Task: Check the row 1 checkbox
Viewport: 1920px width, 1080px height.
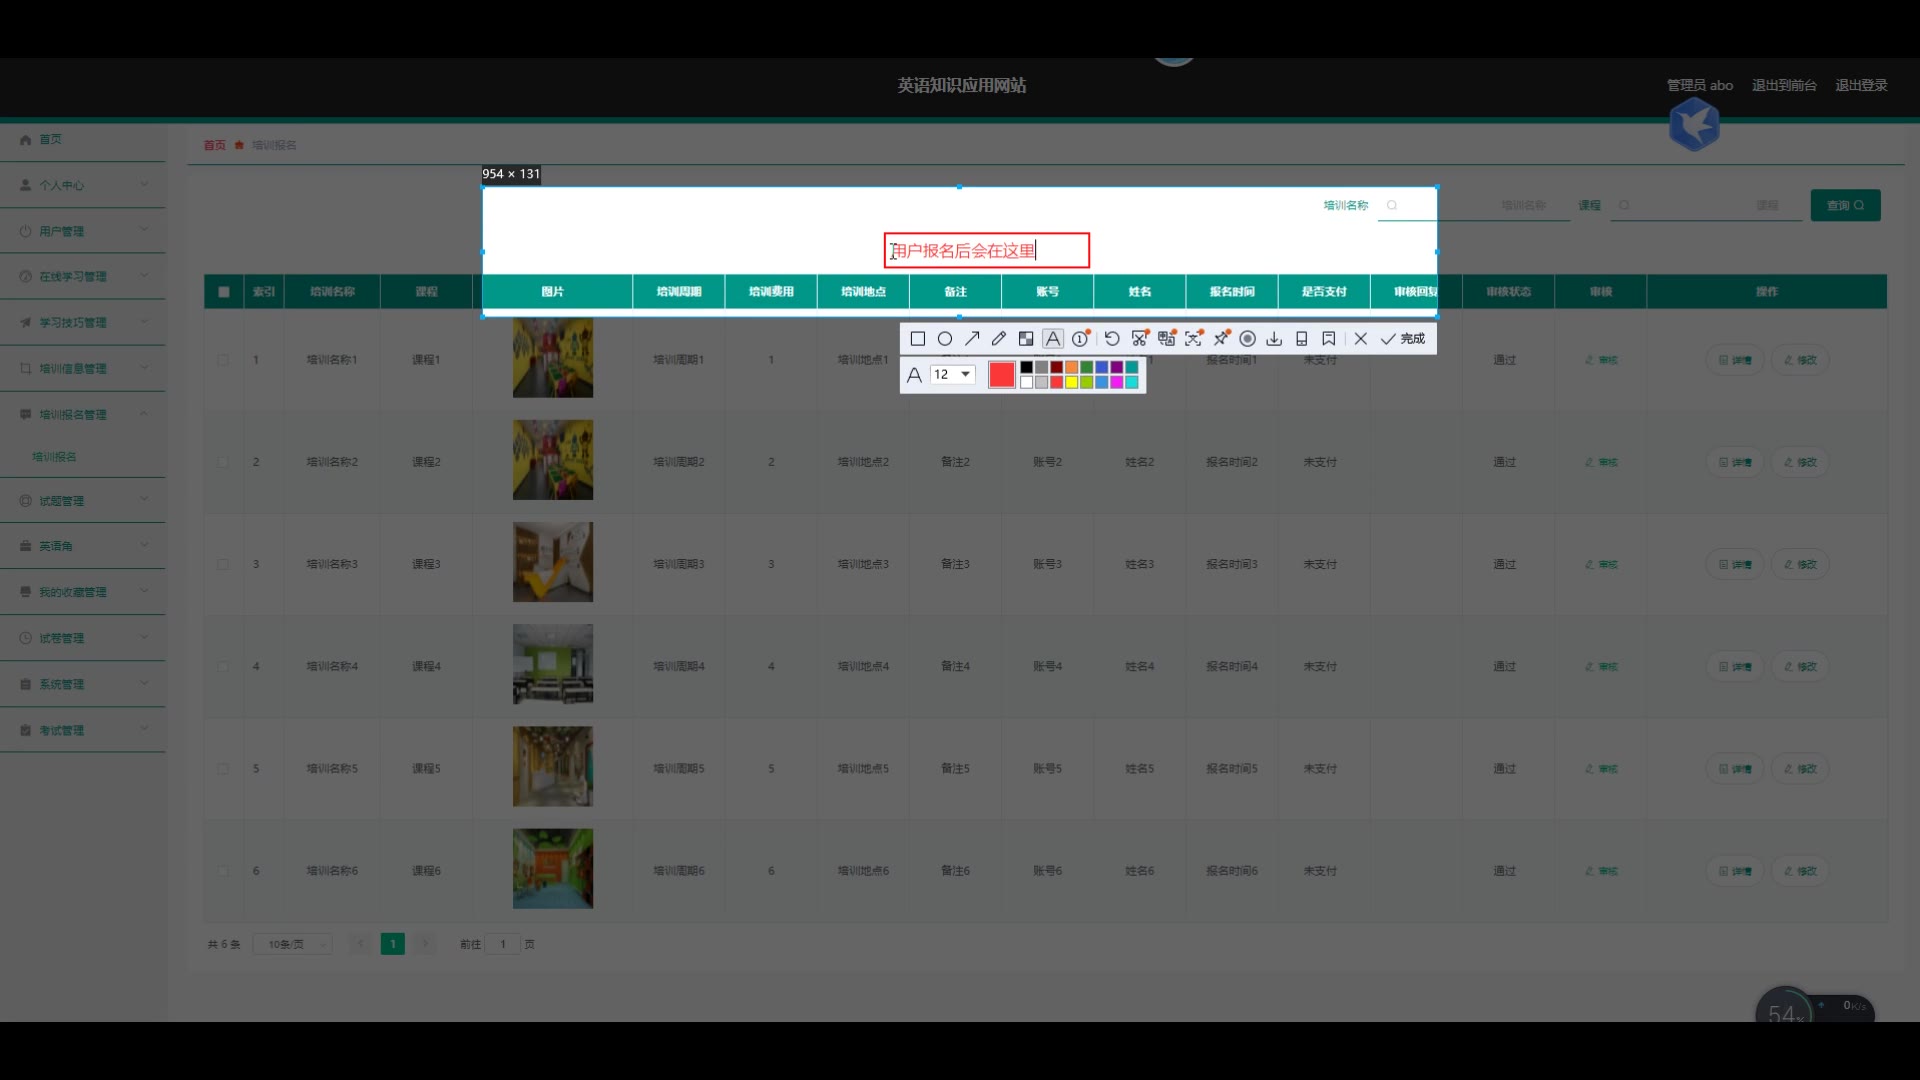Action: click(223, 360)
